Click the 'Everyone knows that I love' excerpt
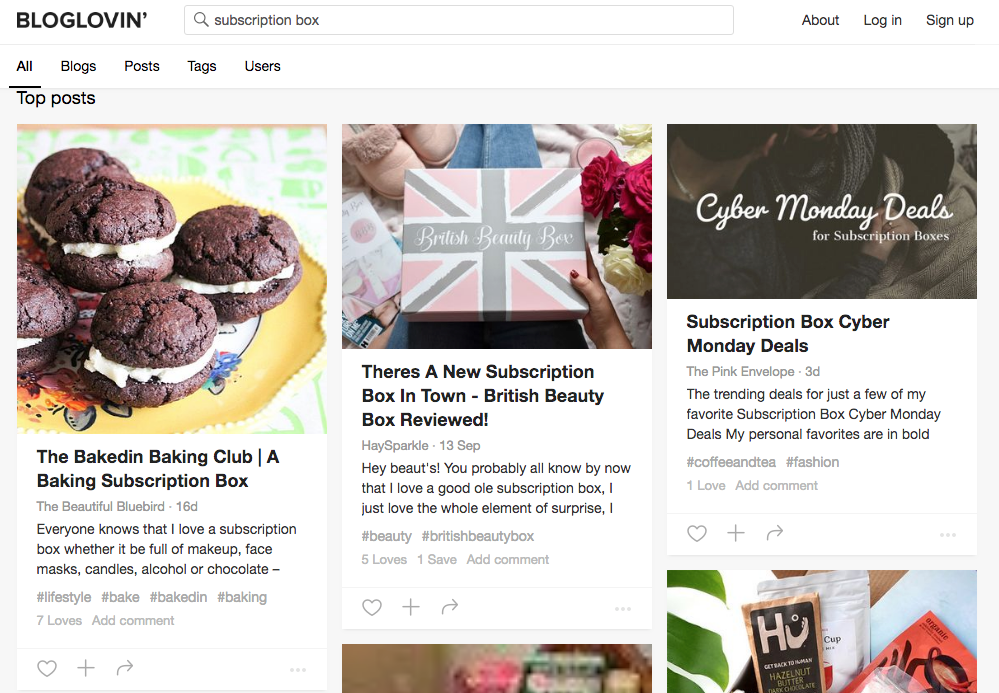The width and height of the screenshot is (999, 693). (166, 549)
